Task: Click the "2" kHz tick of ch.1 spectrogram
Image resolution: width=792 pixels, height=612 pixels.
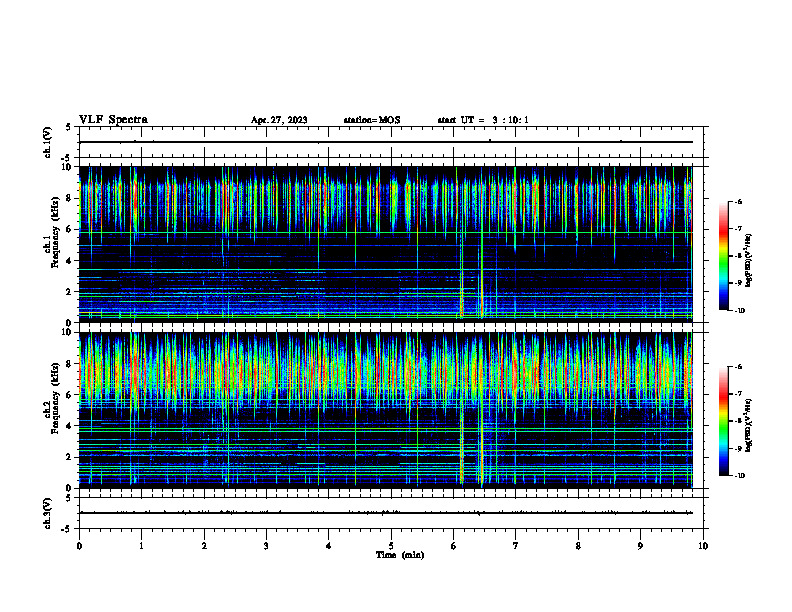Action: tap(69, 292)
